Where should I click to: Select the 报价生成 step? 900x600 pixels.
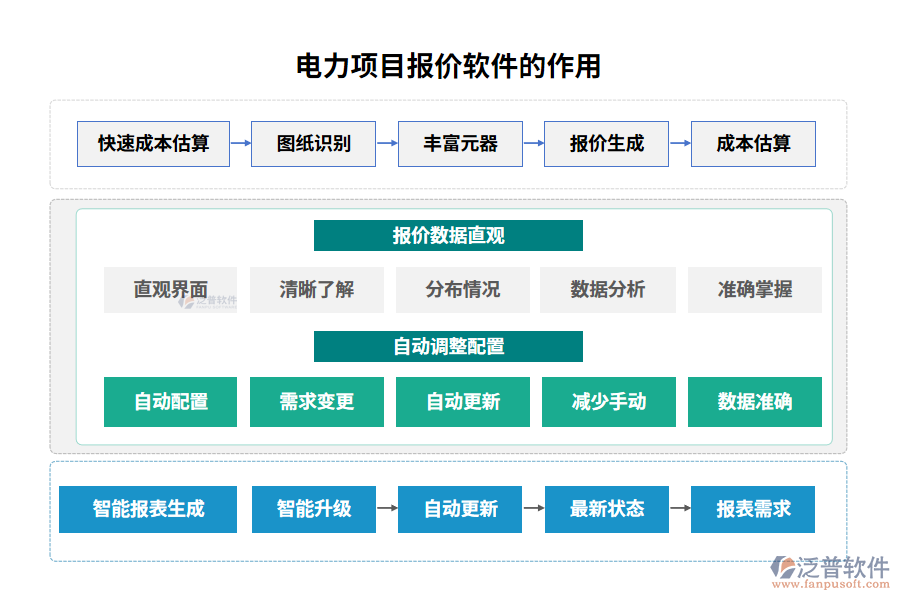(606, 144)
